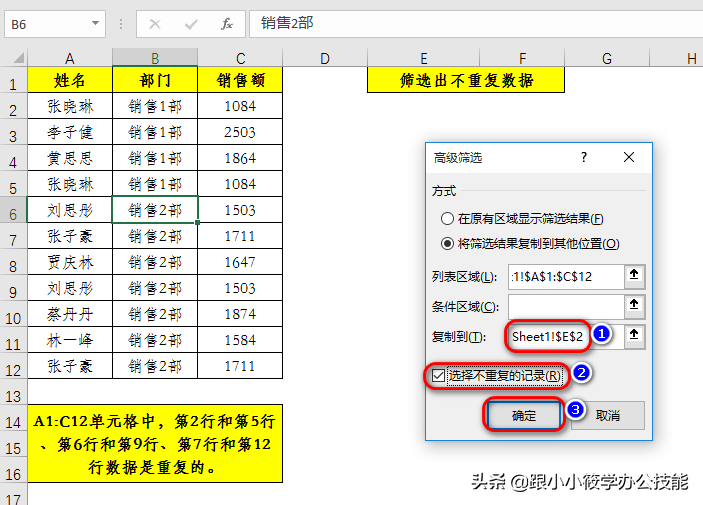Open the Name Box dropdown arrow
Viewport: 703px width, 505px height.
pyautogui.click(x=95, y=23)
